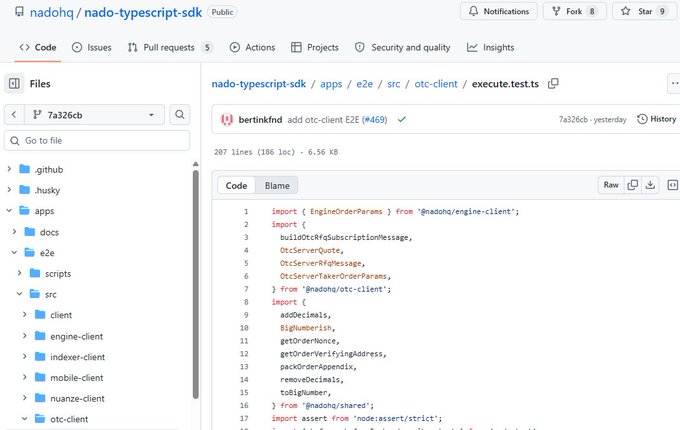Open the 7a326cb branch dropdown
The height and width of the screenshot is (430, 680).
94,115
